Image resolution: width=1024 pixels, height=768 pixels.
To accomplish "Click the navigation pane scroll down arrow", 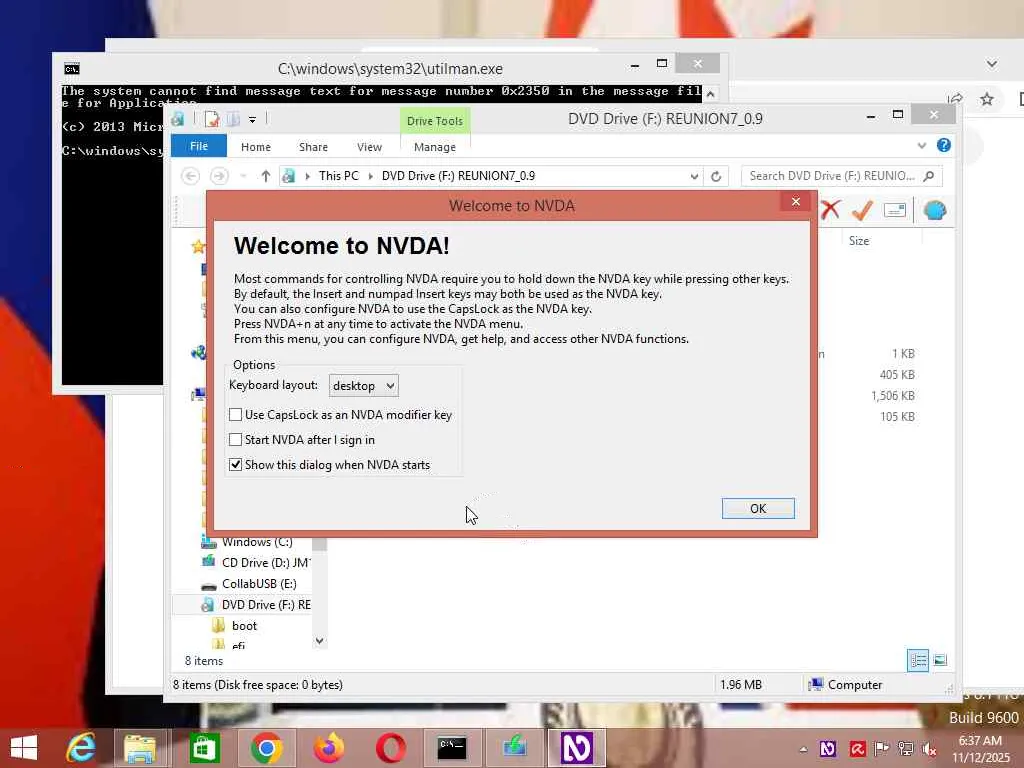I will point(319,641).
